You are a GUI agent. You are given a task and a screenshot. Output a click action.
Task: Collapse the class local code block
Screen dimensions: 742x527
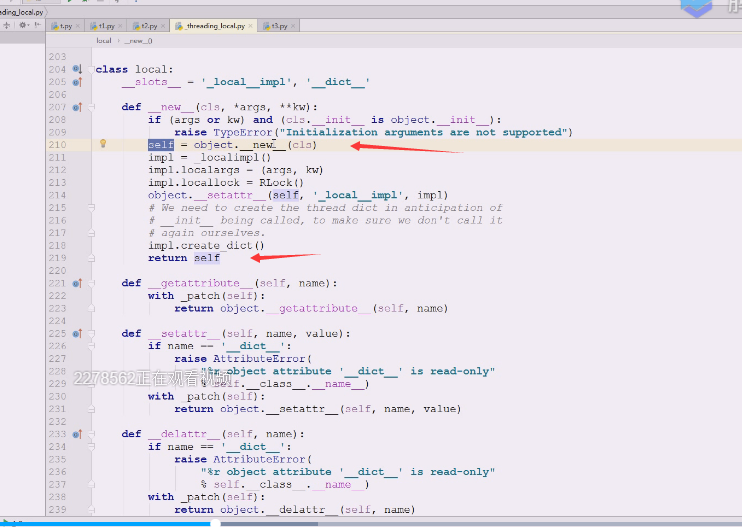[x=91, y=70]
